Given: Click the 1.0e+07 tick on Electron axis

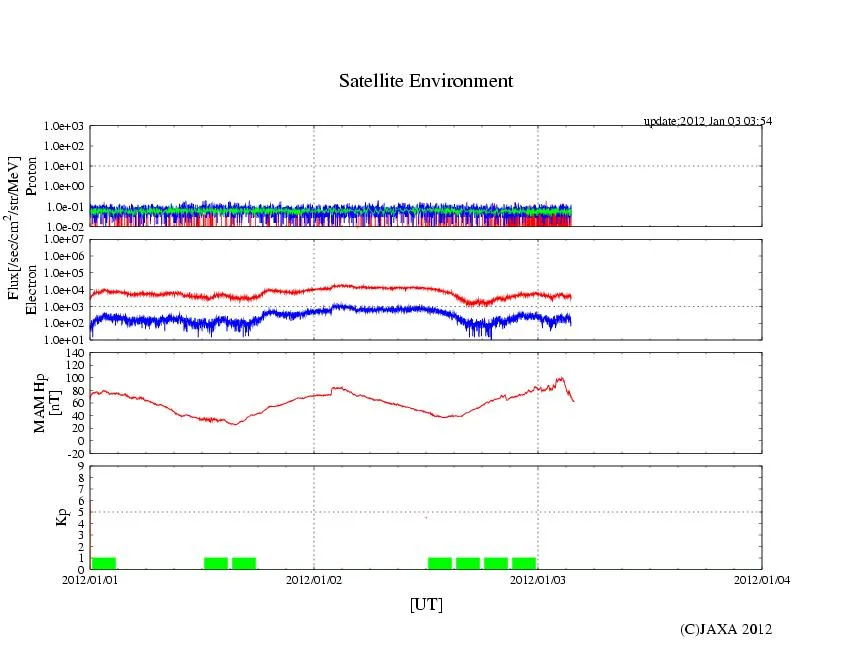Looking at the screenshot, I should point(62,240).
